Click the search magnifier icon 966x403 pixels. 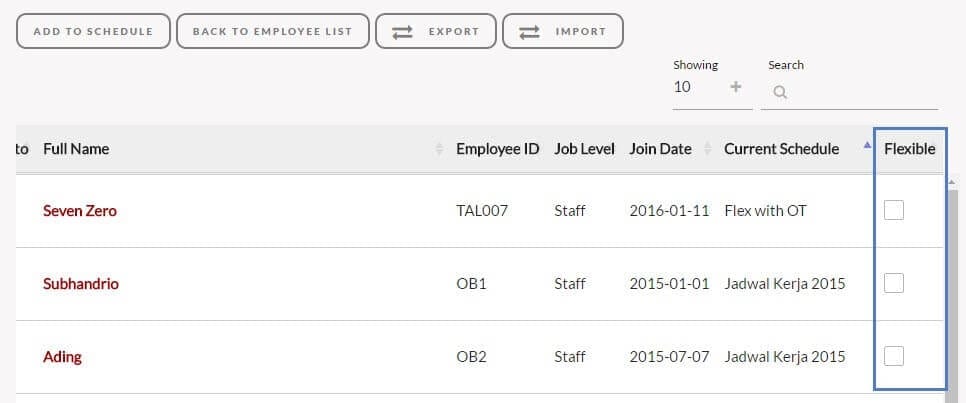coord(780,93)
